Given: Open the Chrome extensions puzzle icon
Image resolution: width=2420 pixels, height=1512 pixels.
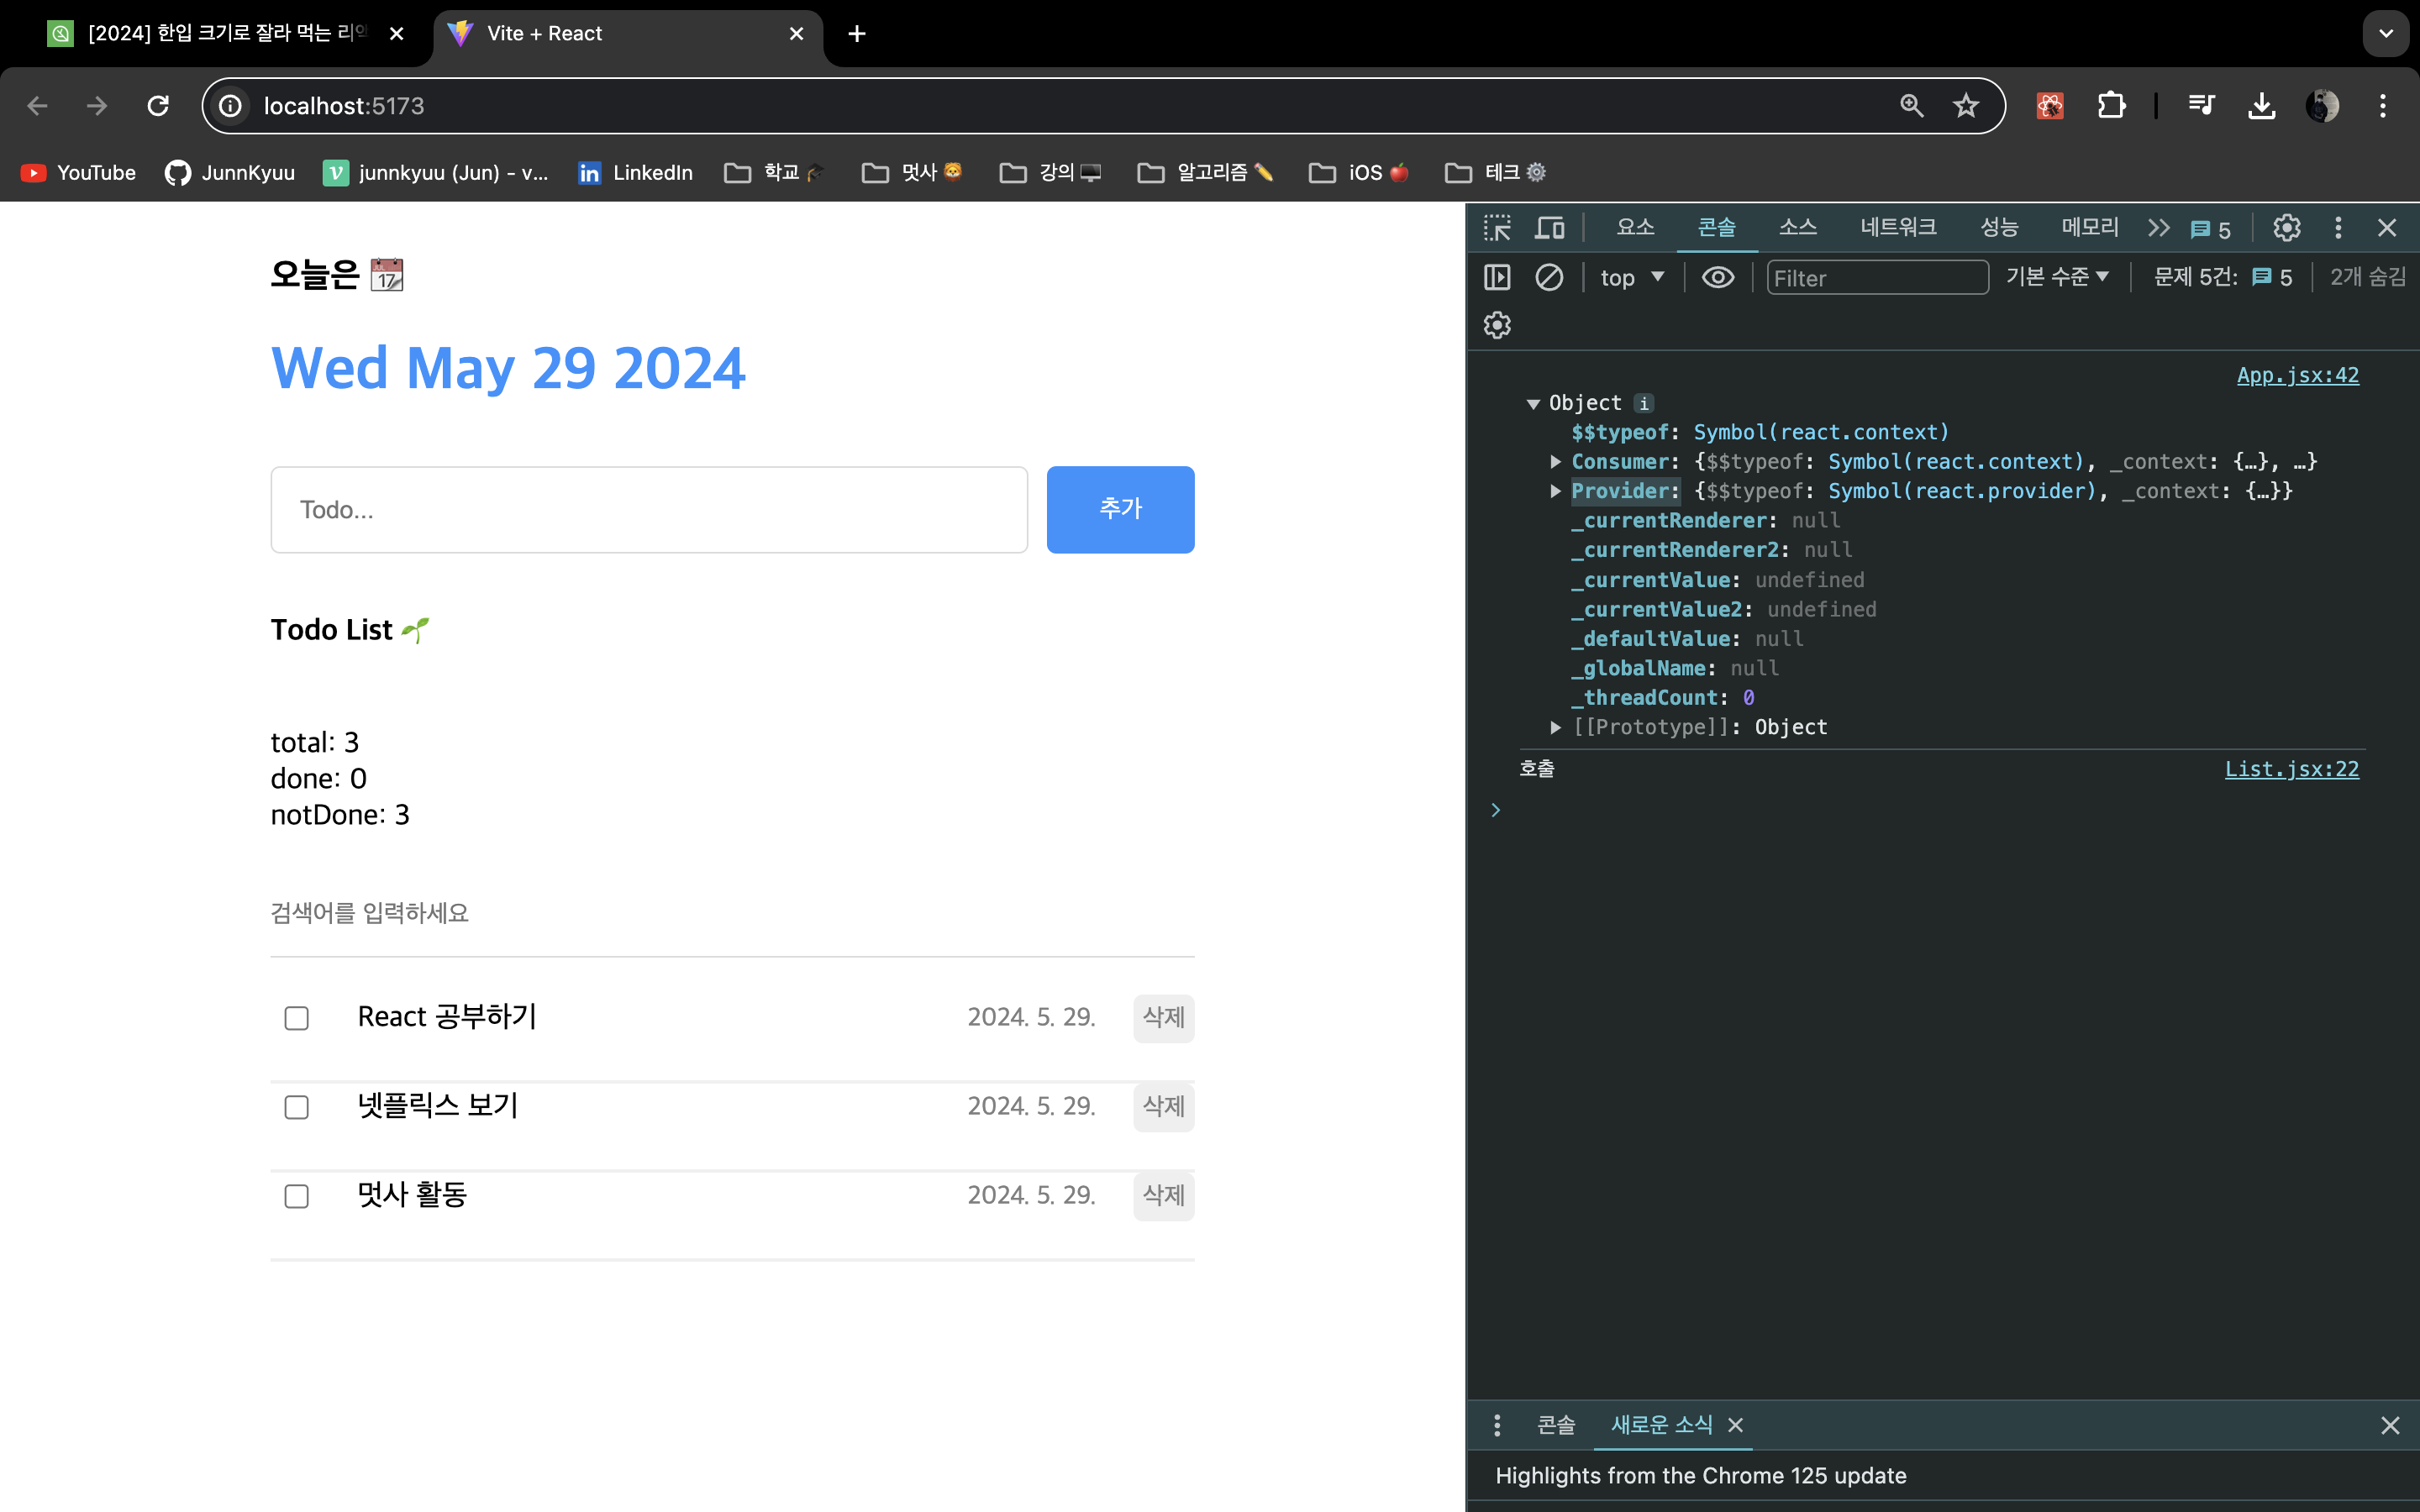Looking at the screenshot, I should click(x=2111, y=106).
